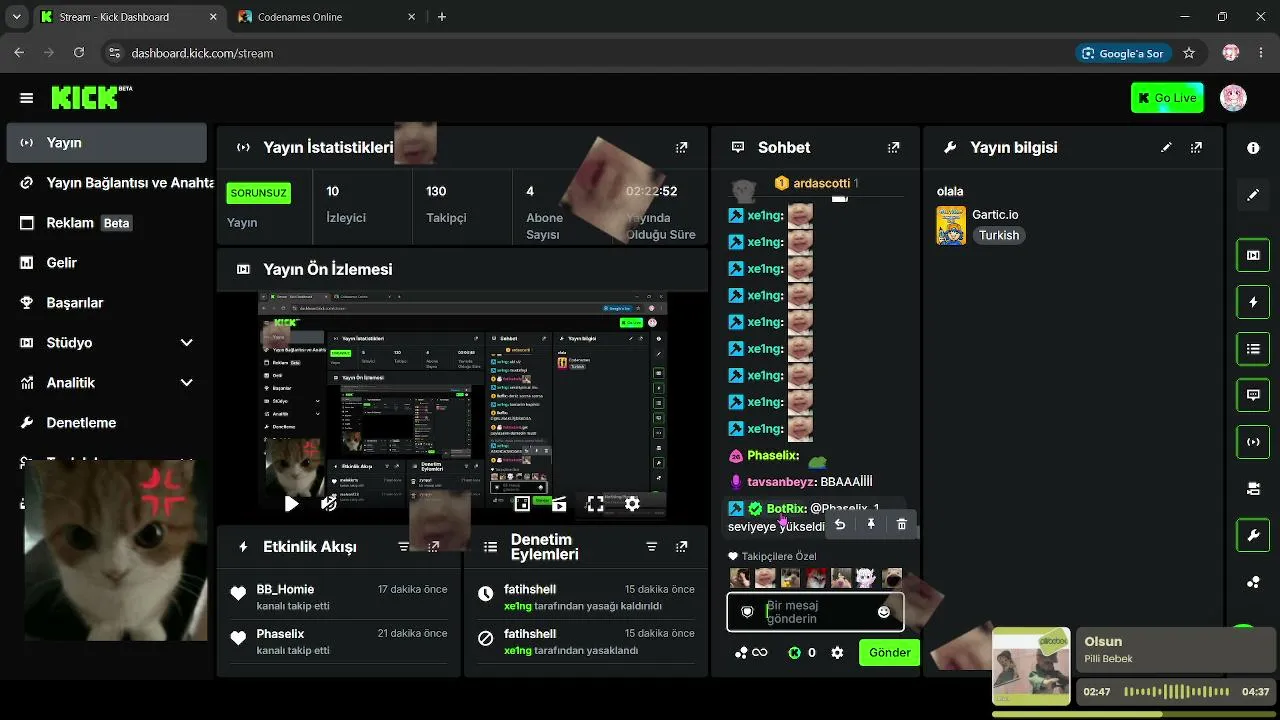Expand the Analitik sidebar section
Image resolution: width=1280 pixels, height=720 pixels.
click(x=106, y=382)
